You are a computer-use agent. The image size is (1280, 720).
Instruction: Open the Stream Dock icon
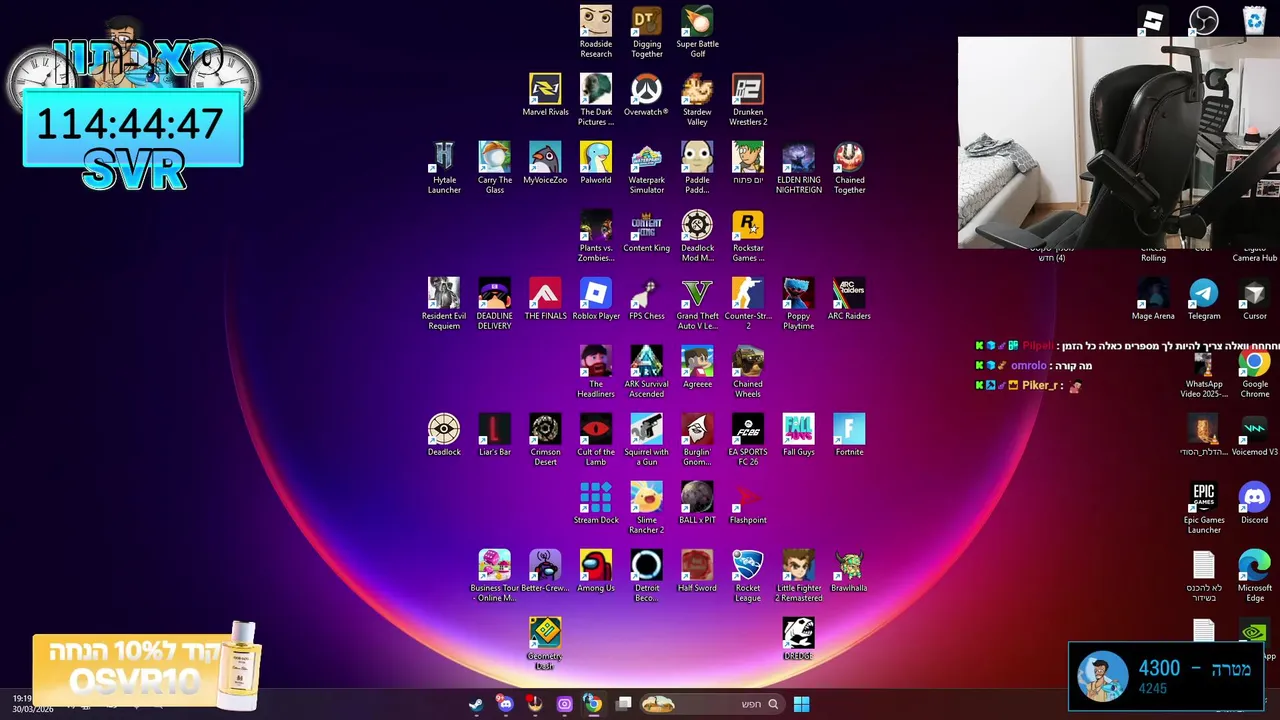point(596,497)
